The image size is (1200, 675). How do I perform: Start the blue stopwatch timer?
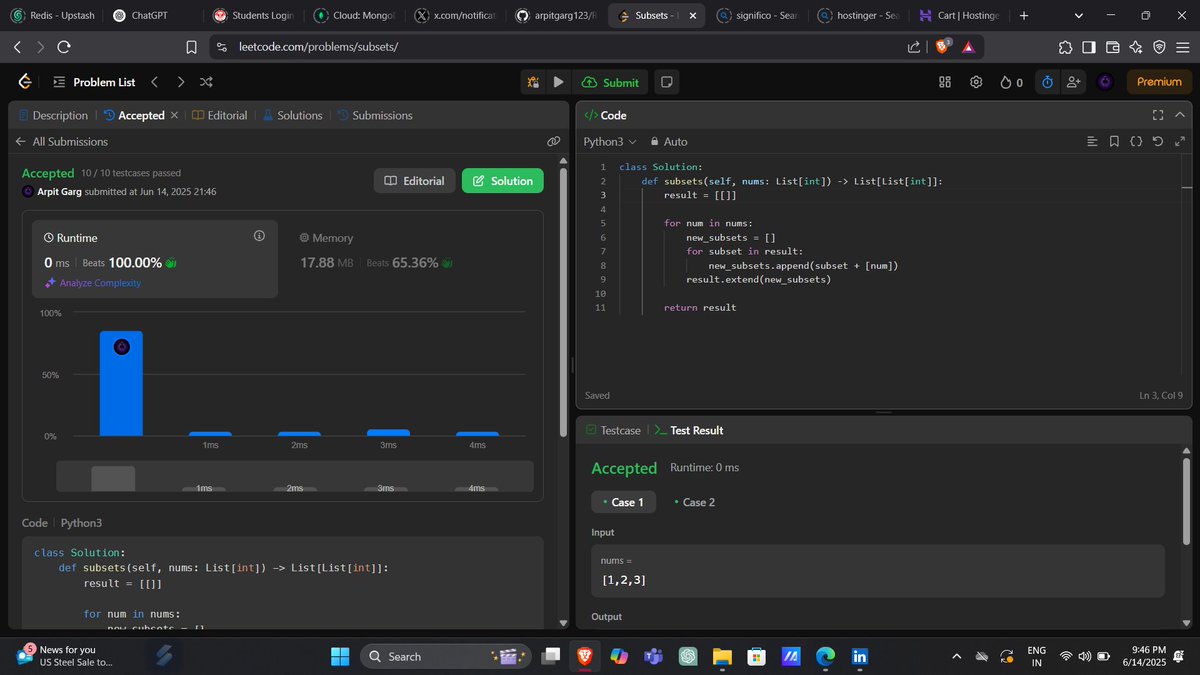click(1047, 82)
